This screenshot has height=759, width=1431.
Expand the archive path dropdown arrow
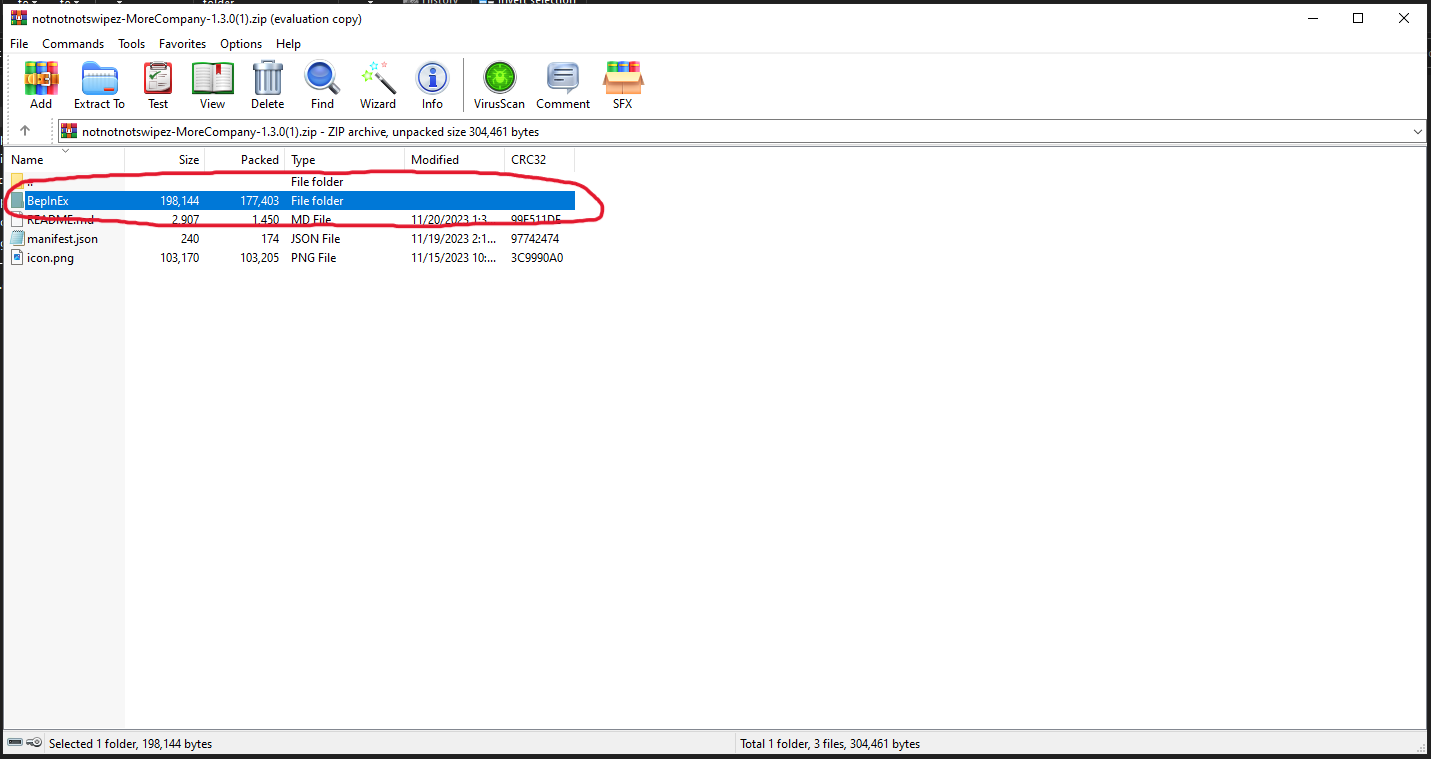click(x=1418, y=132)
